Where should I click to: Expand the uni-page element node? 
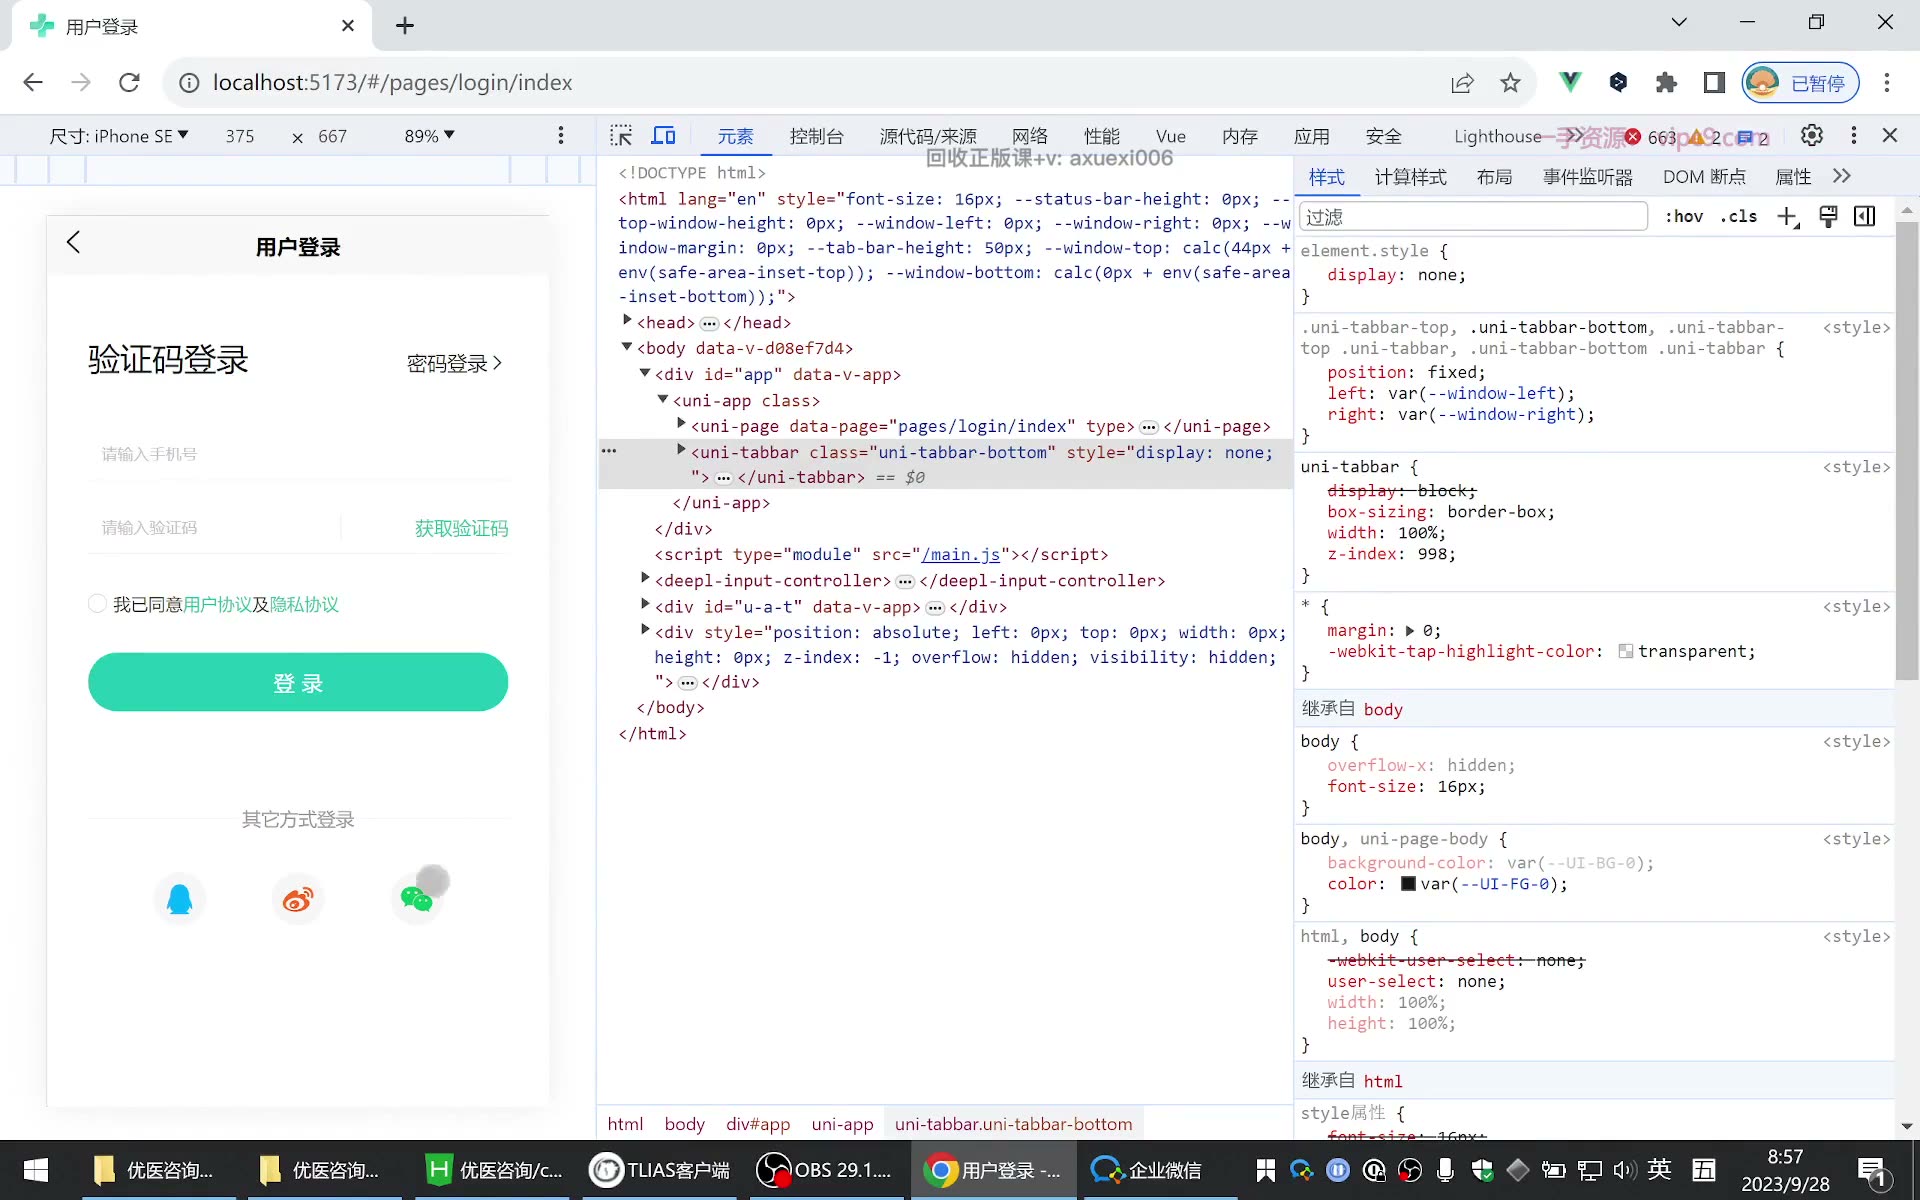point(681,425)
